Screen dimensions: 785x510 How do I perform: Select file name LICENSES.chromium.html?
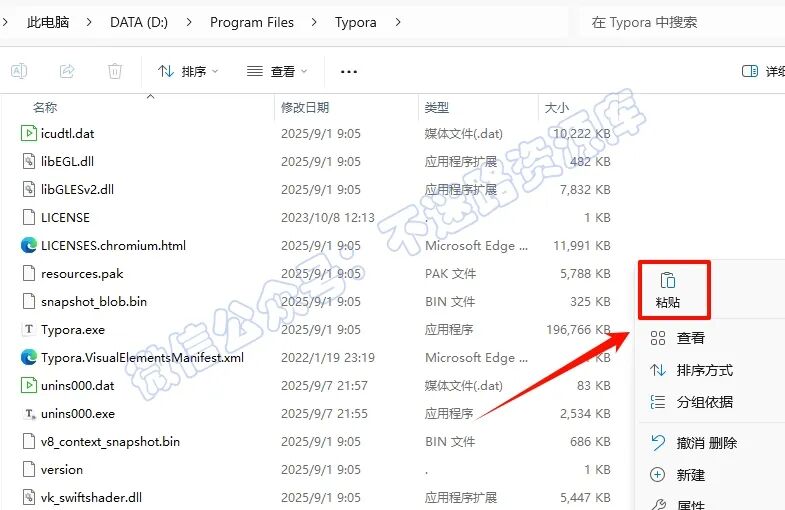tap(113, 246)
